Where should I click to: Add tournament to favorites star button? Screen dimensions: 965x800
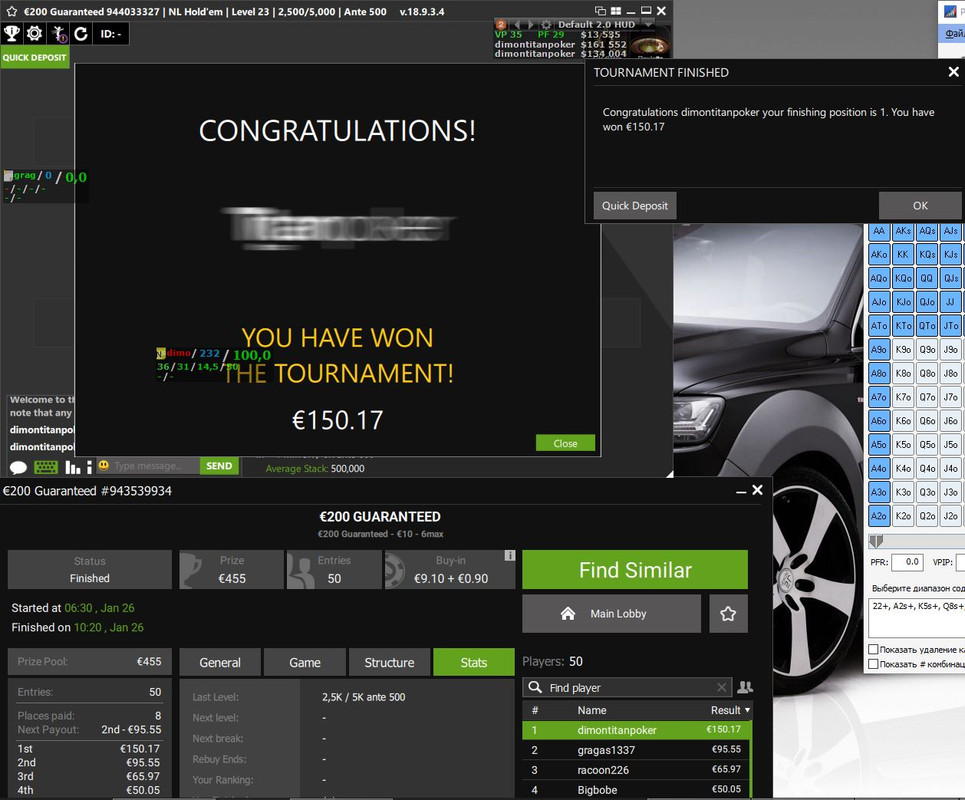pos(728,614)
